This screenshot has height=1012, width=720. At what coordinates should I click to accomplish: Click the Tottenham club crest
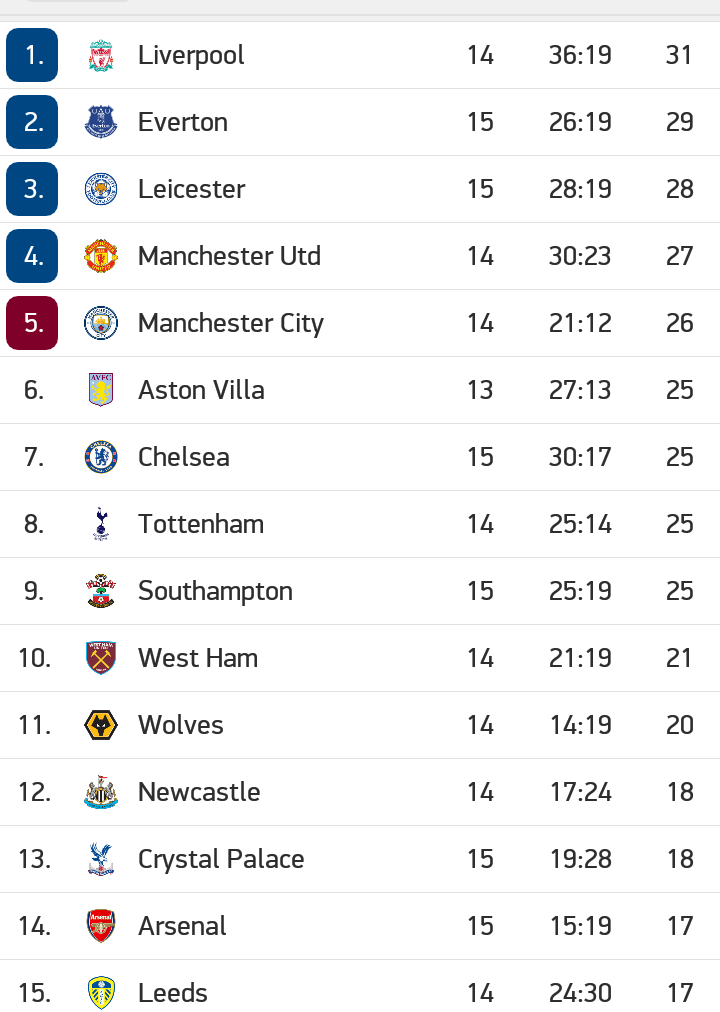(x=101, y=524)
